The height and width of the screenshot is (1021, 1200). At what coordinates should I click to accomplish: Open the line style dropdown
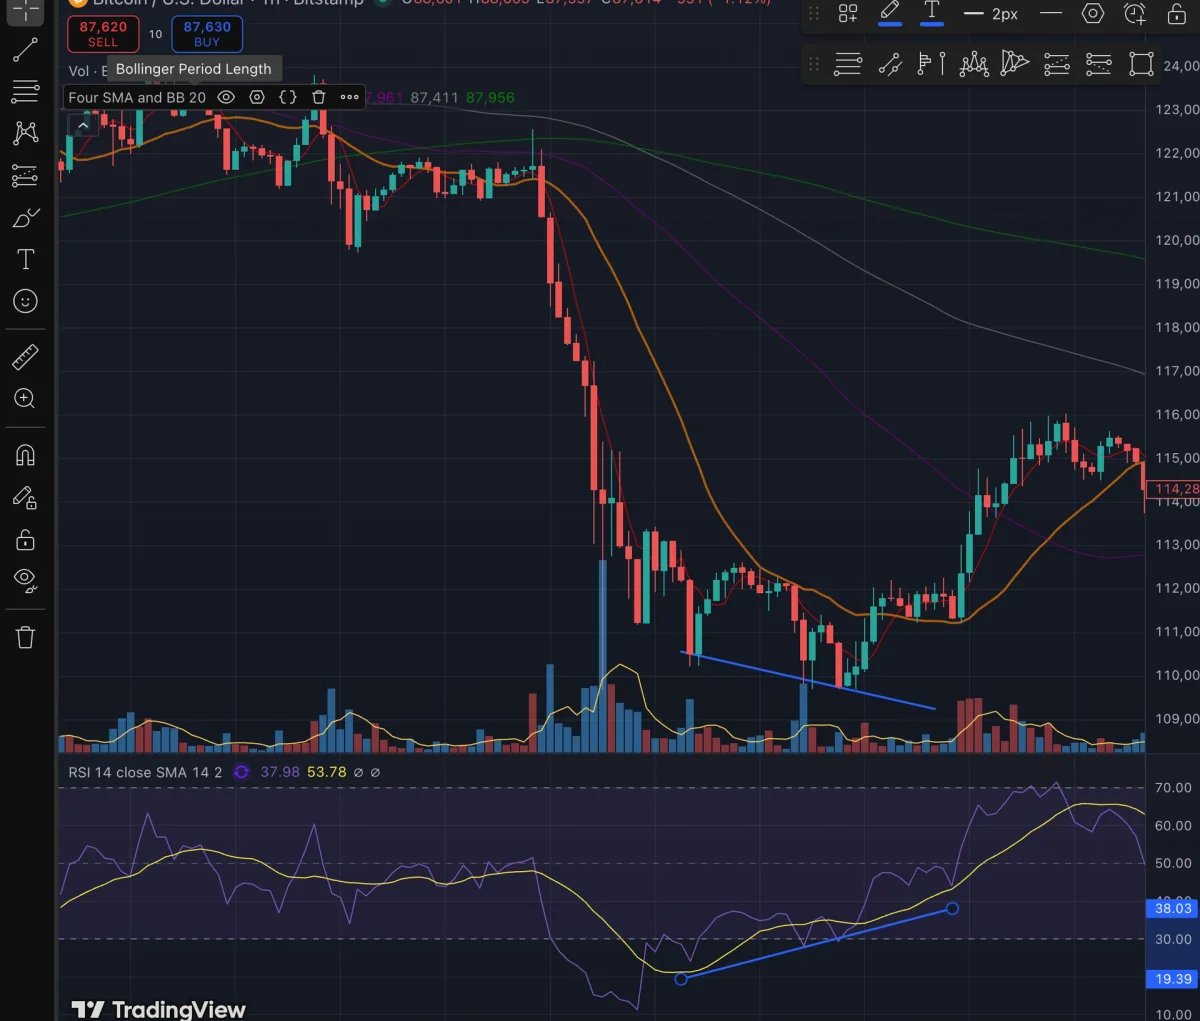pyautogui.click(x=1050, y=13)
